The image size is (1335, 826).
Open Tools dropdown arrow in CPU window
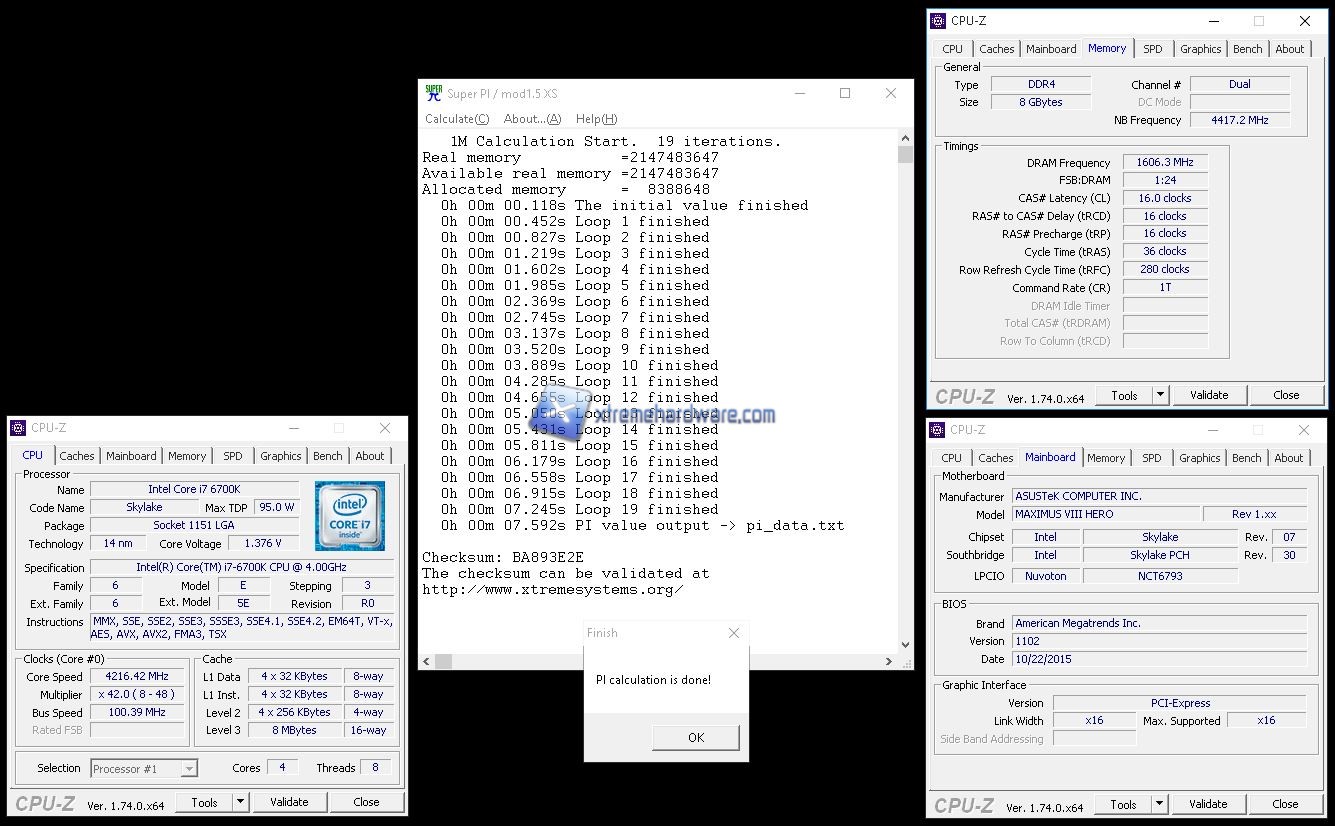click(240, 802)
